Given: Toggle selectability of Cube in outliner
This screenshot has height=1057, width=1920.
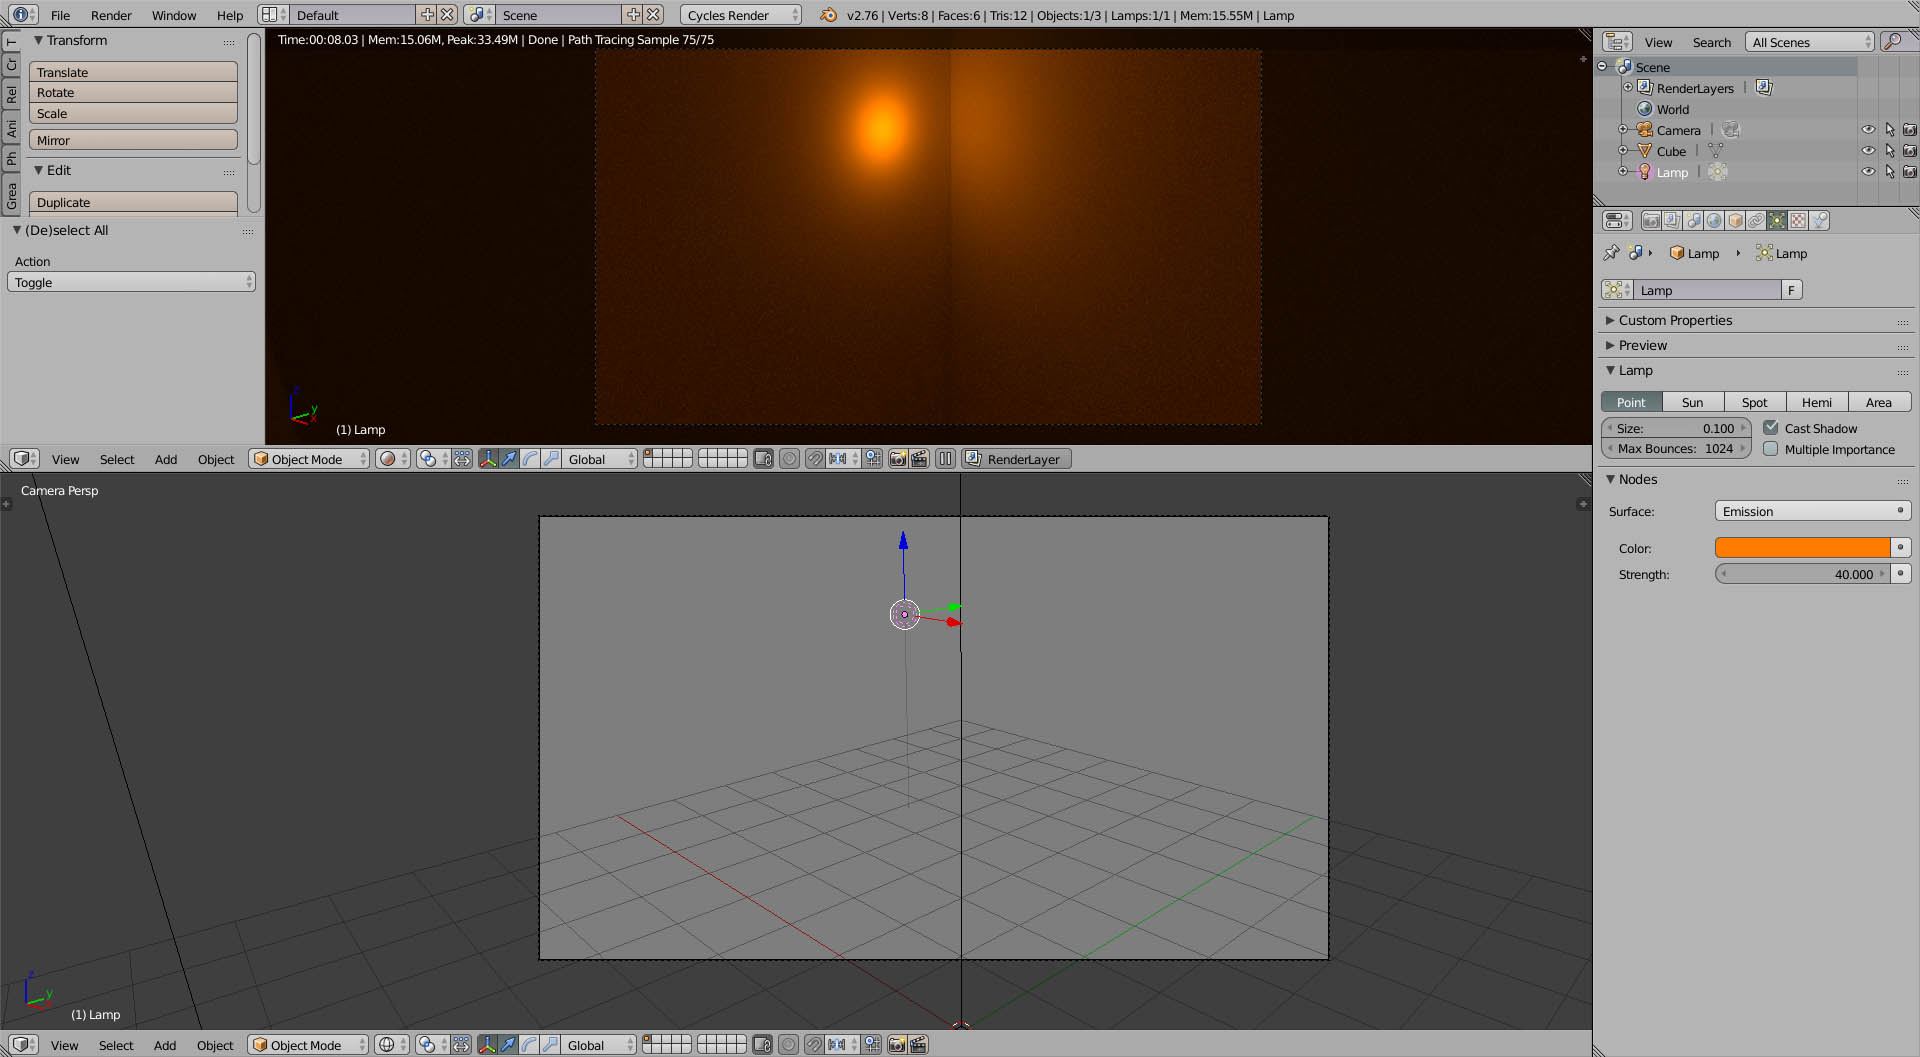Looking at the screenshot, I should 1889,151.
